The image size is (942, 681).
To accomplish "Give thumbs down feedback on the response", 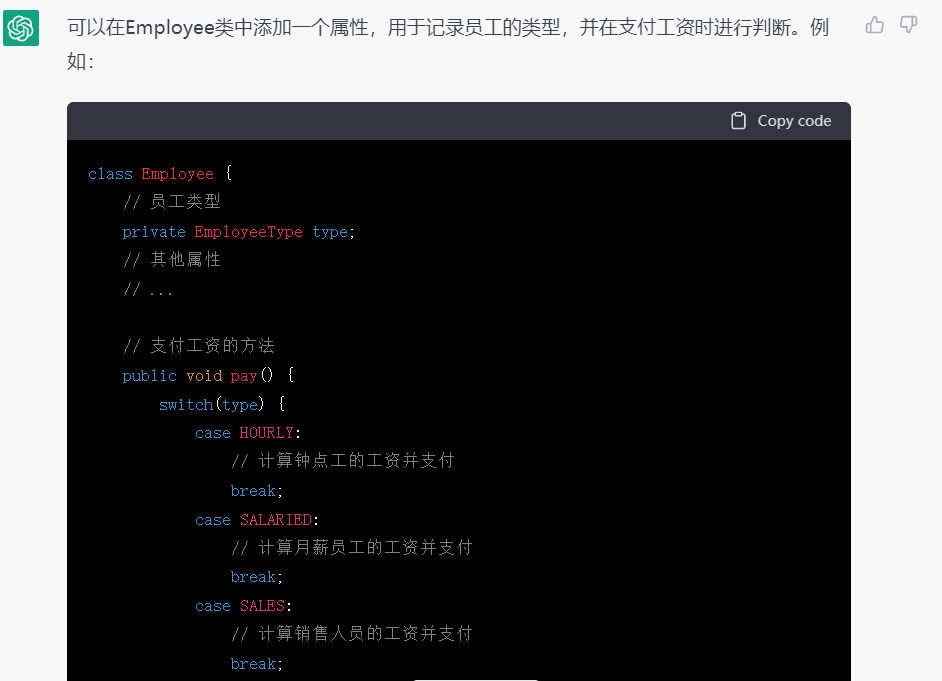I will click(907, 25).
